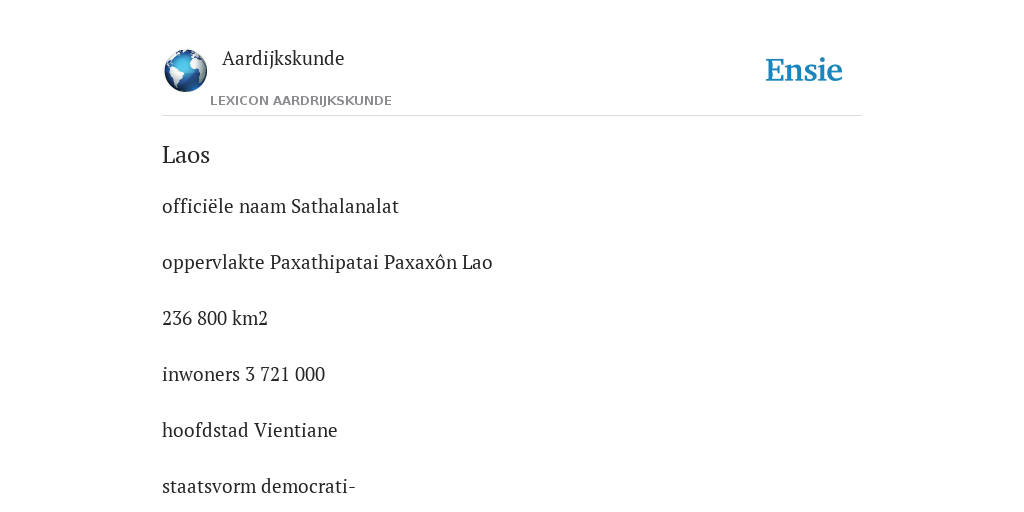Open the Ensie logo link
This screenshot has width=1024, height=512.
804,70
